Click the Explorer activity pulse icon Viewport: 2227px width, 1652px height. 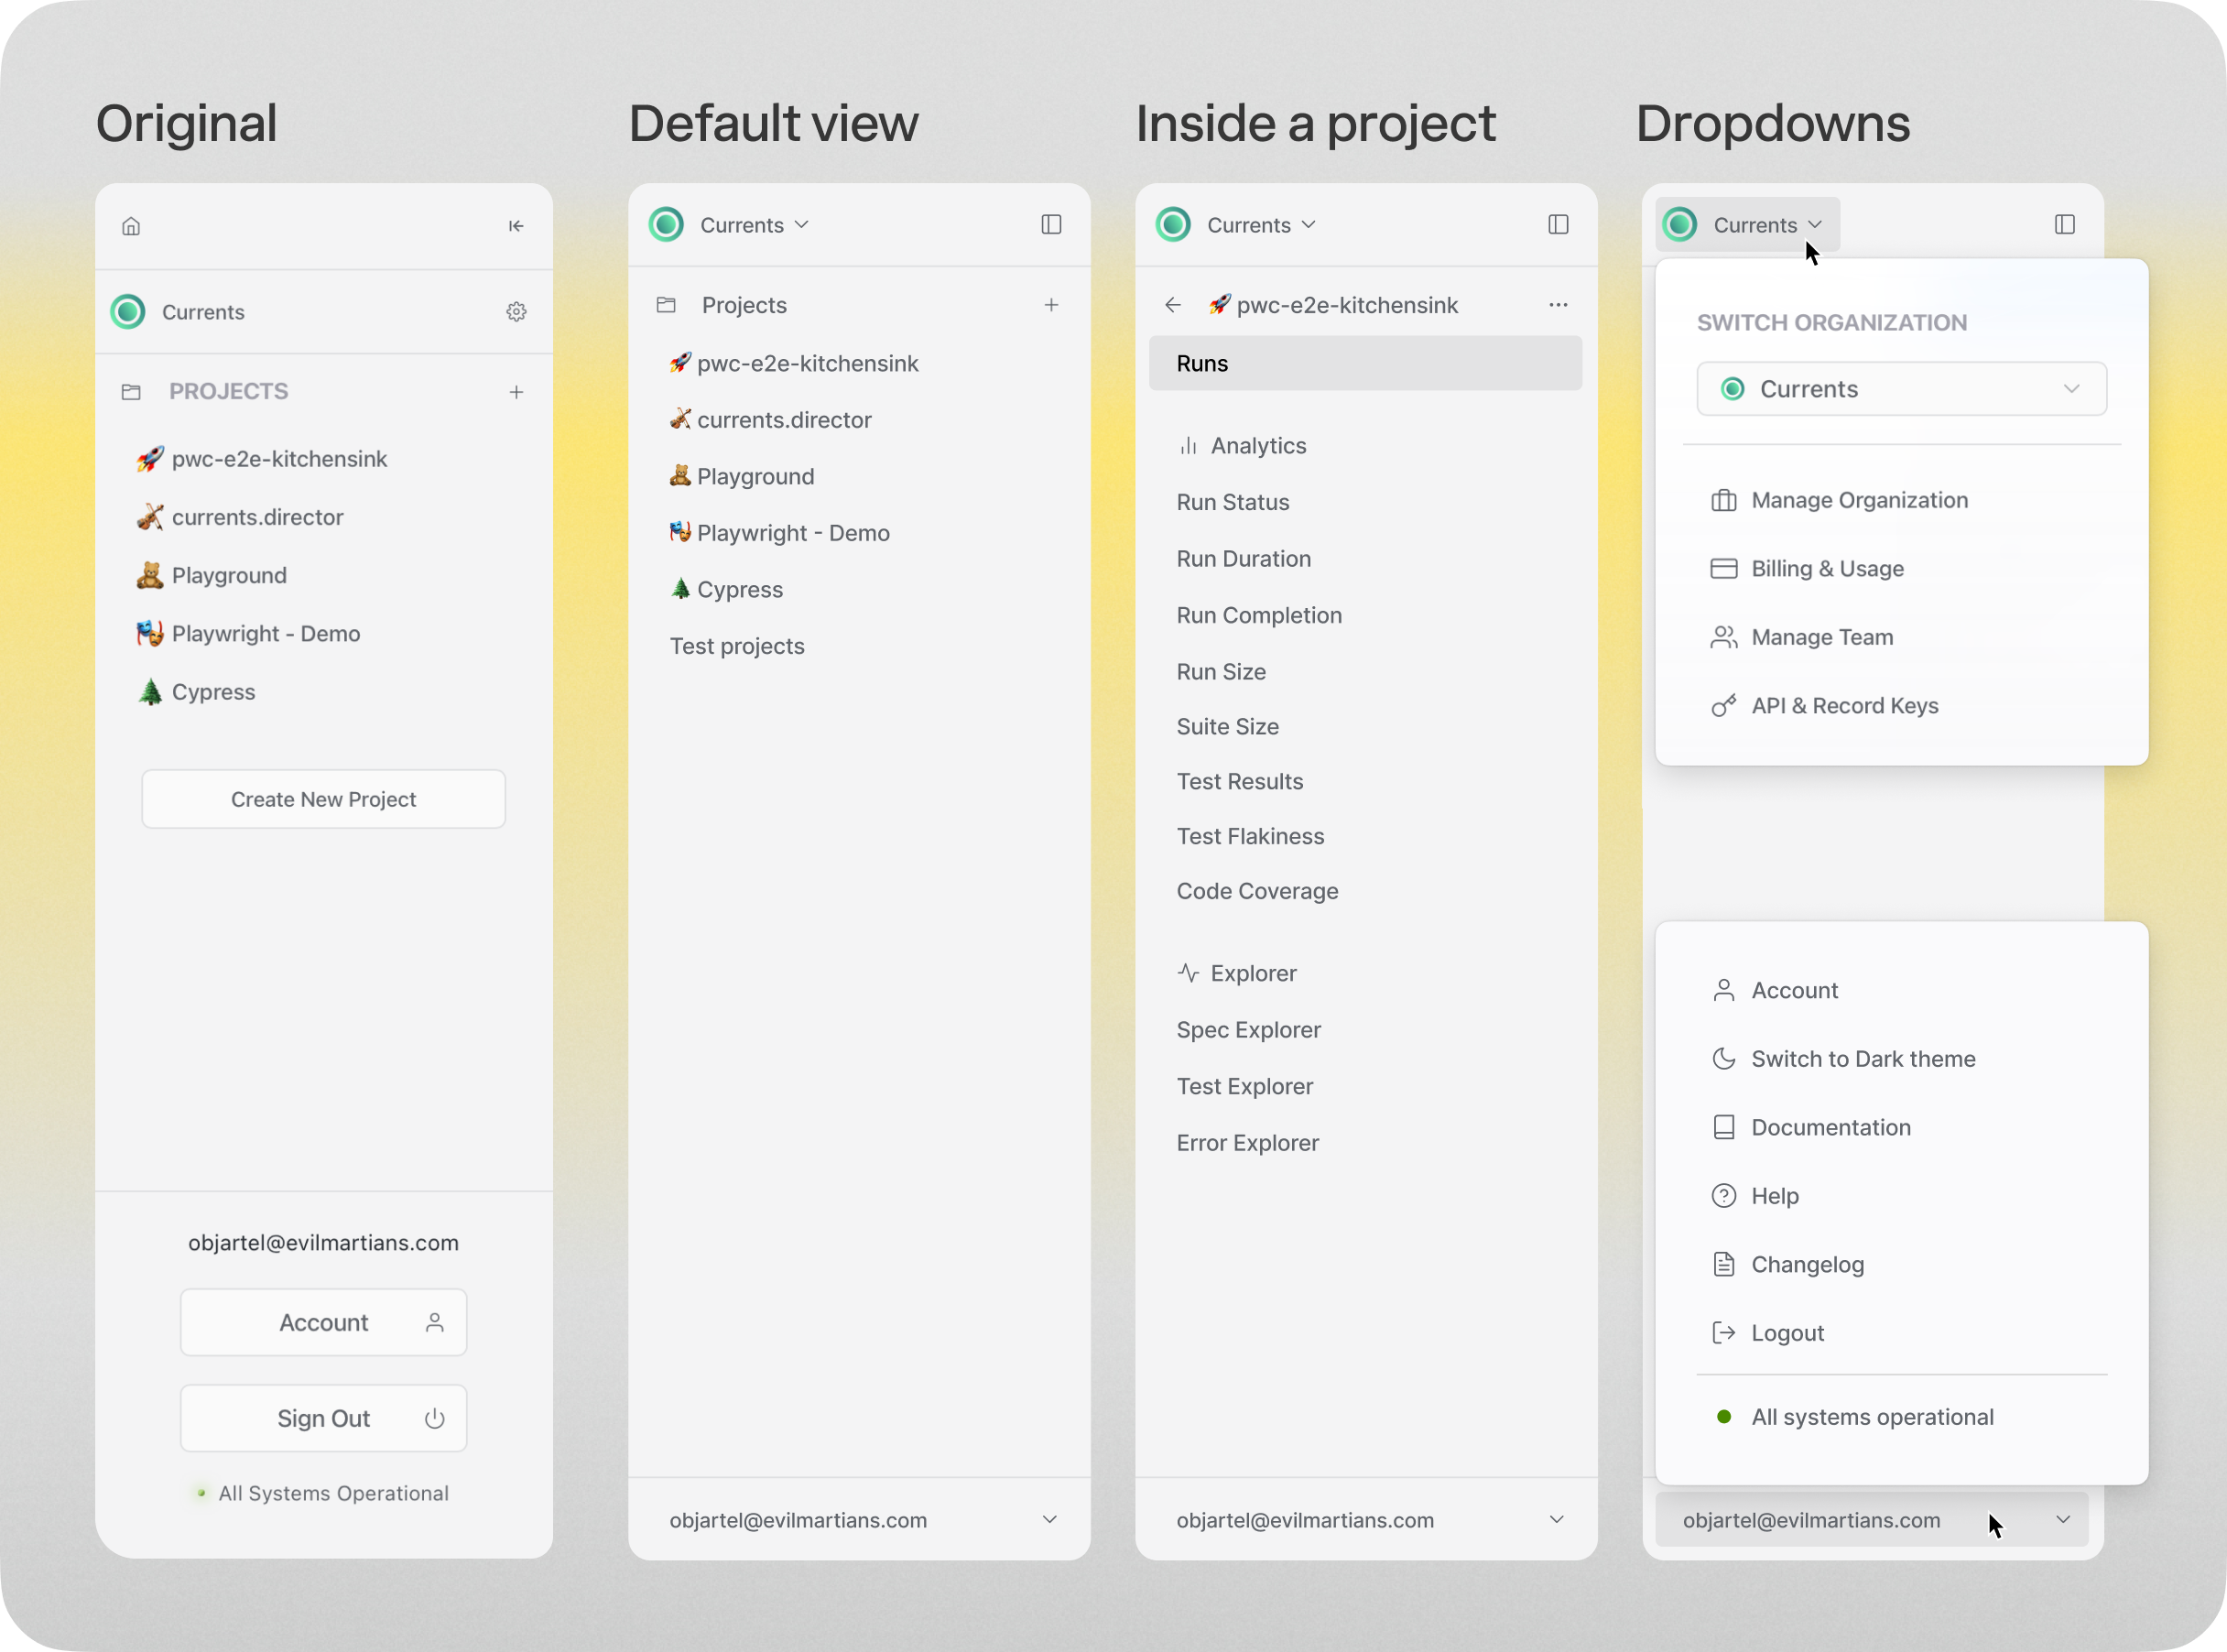click(1188, 973)
